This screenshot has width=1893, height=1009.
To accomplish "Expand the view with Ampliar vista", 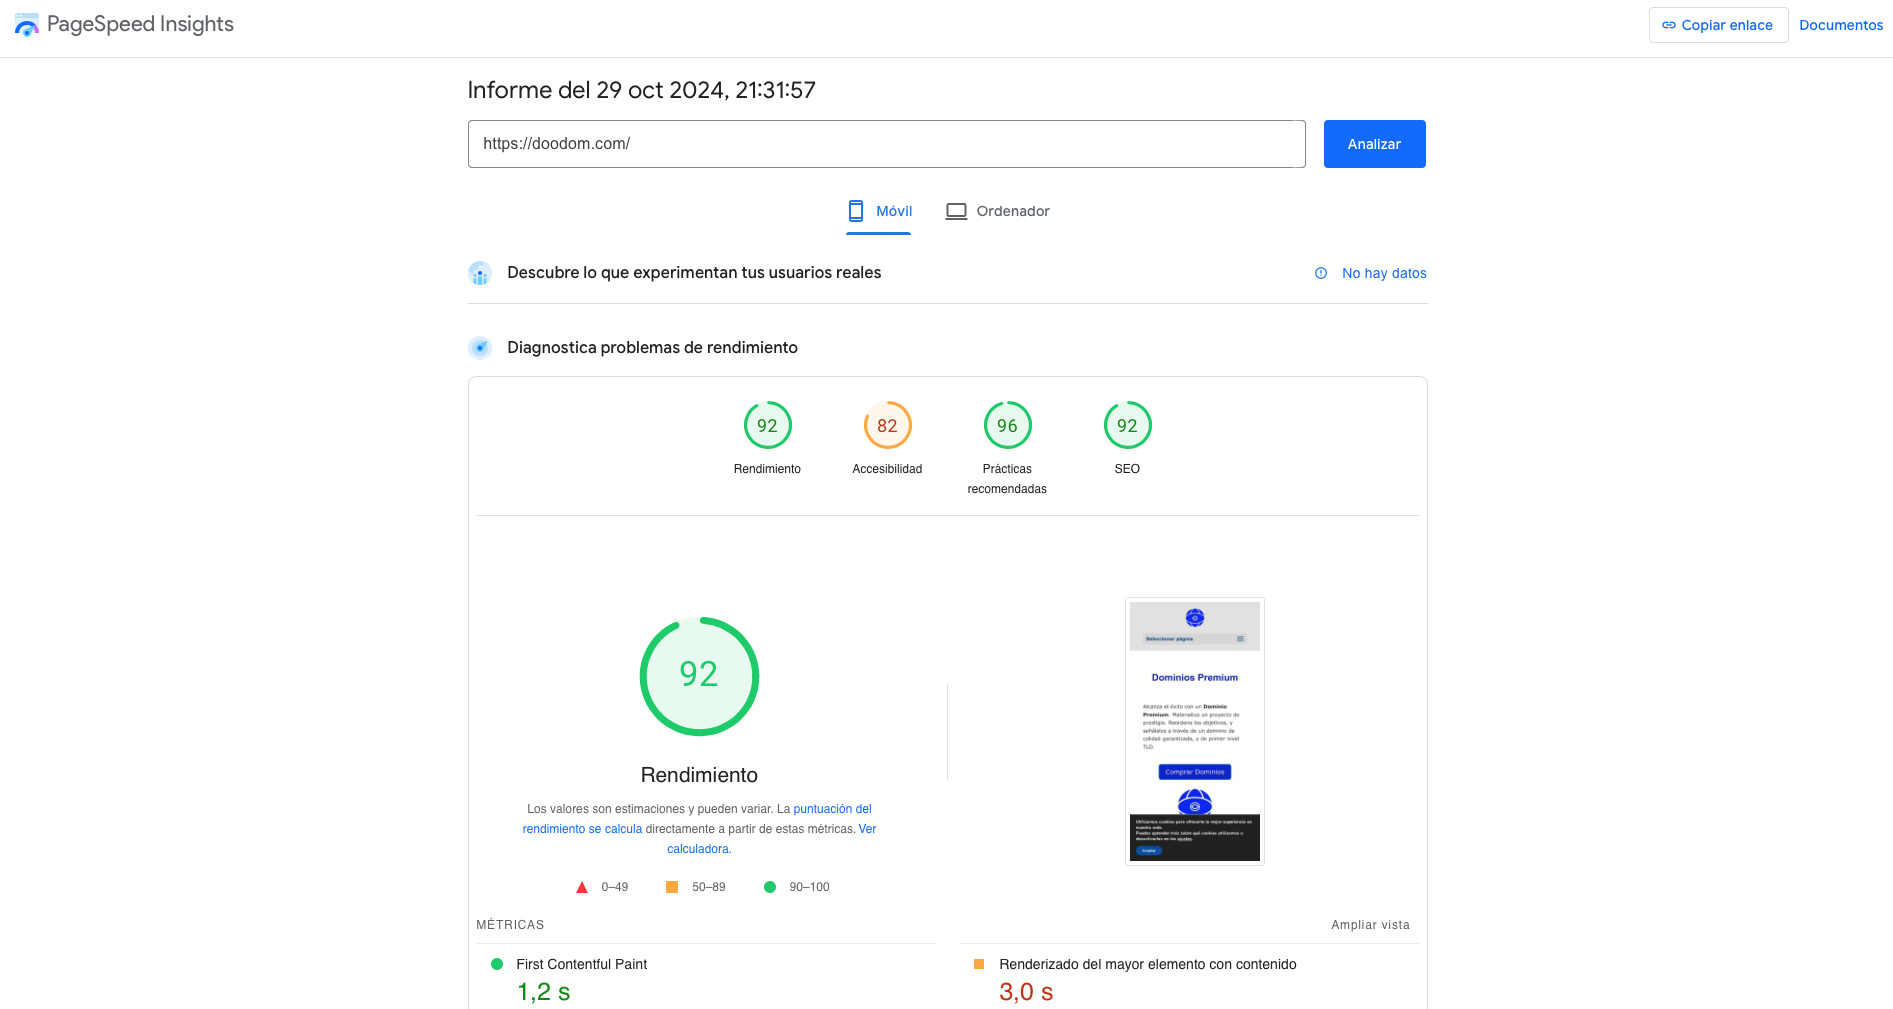I will click(1370, 925).
